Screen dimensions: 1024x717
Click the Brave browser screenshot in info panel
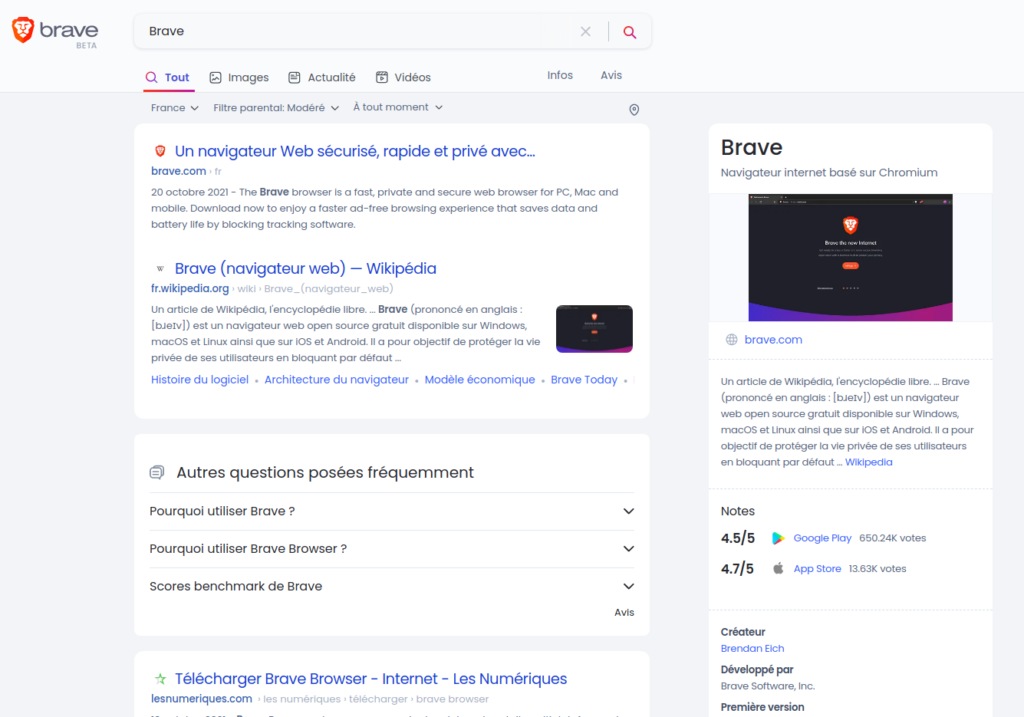point(850,257)
